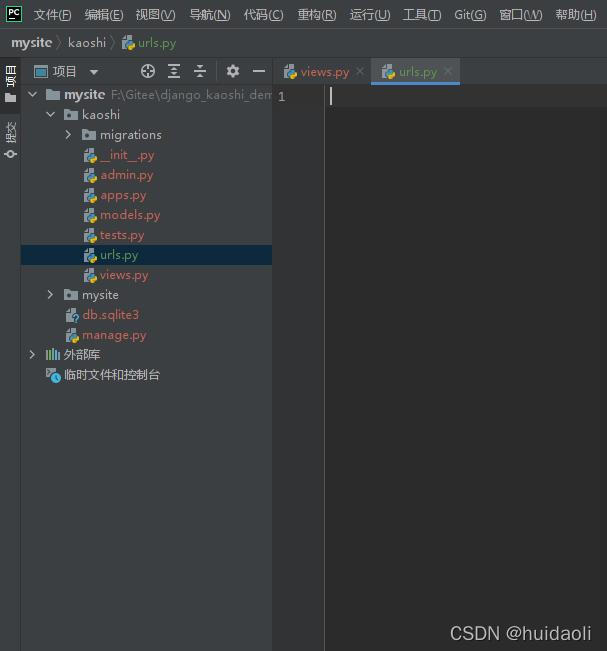Click the expand all icon
This screenshot has width=607, height=651.
(x=174, y=71)
